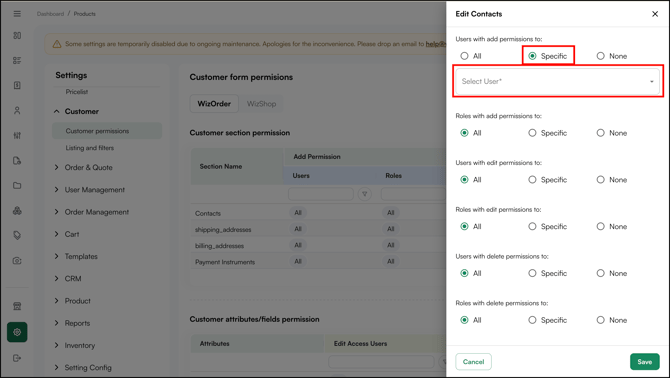Image resolution: width=670 pixels, height=378 pixels.
Task: Open the Select User dropdown
Action: (x=558, y=81)
